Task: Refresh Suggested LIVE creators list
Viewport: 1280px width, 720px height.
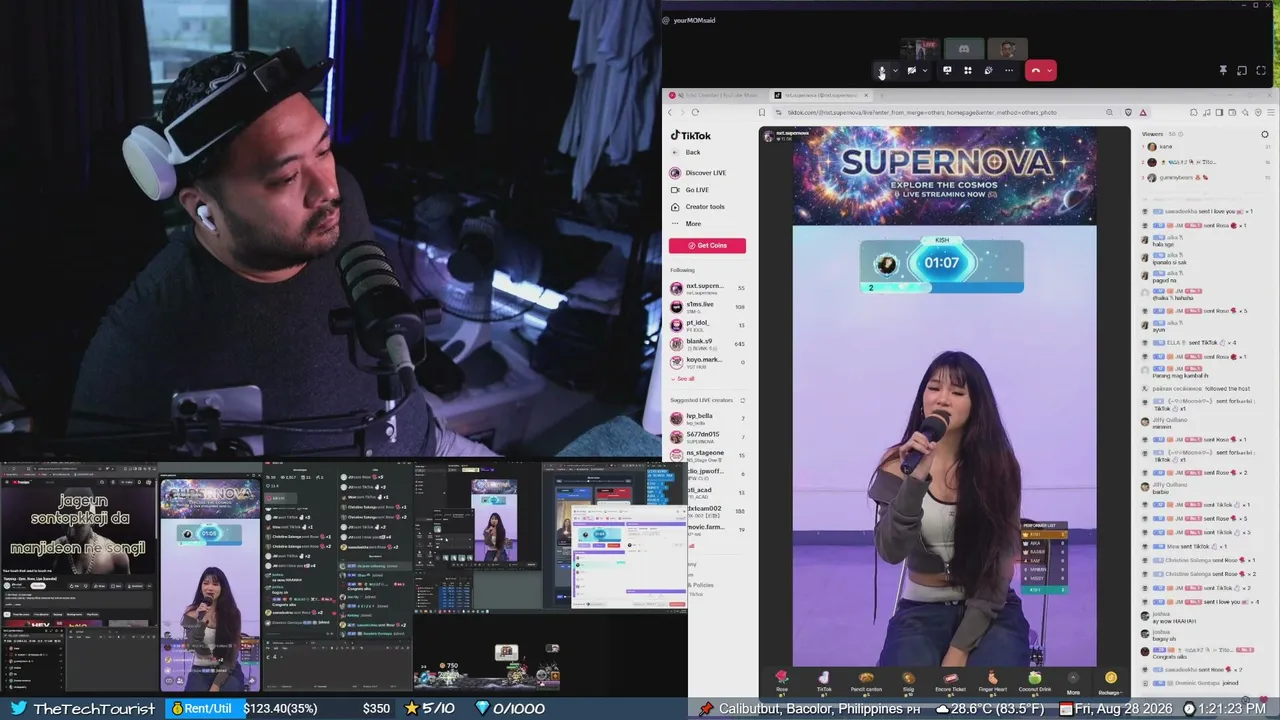Action: pyautogui.click(x=742, y=400)
